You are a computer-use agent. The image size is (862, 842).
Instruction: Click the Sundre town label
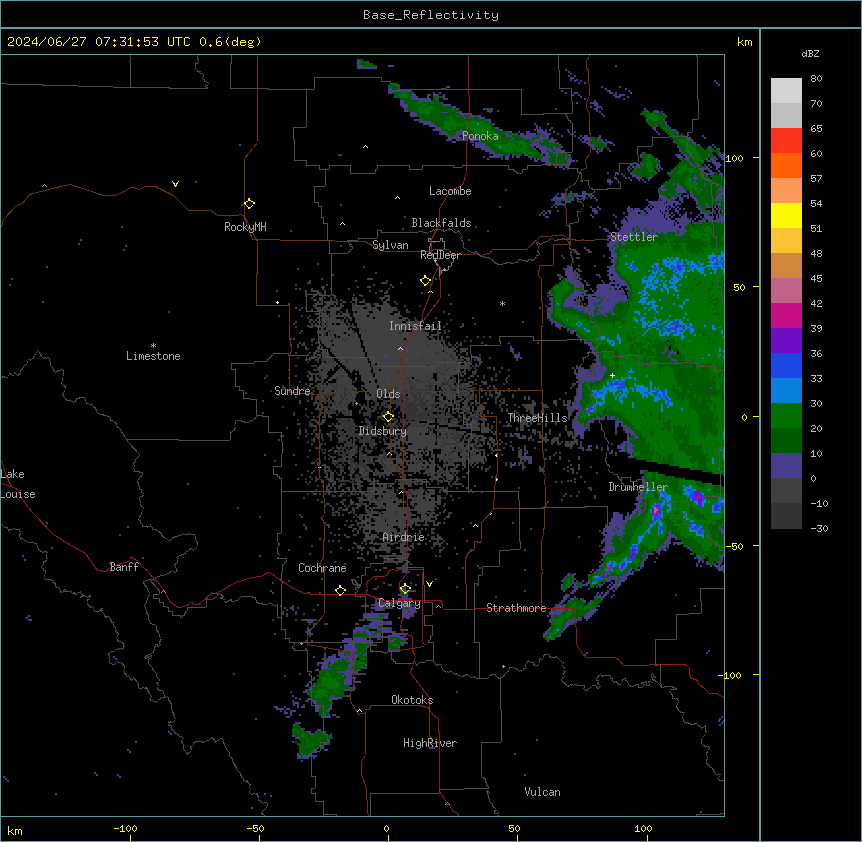(292, 391)
